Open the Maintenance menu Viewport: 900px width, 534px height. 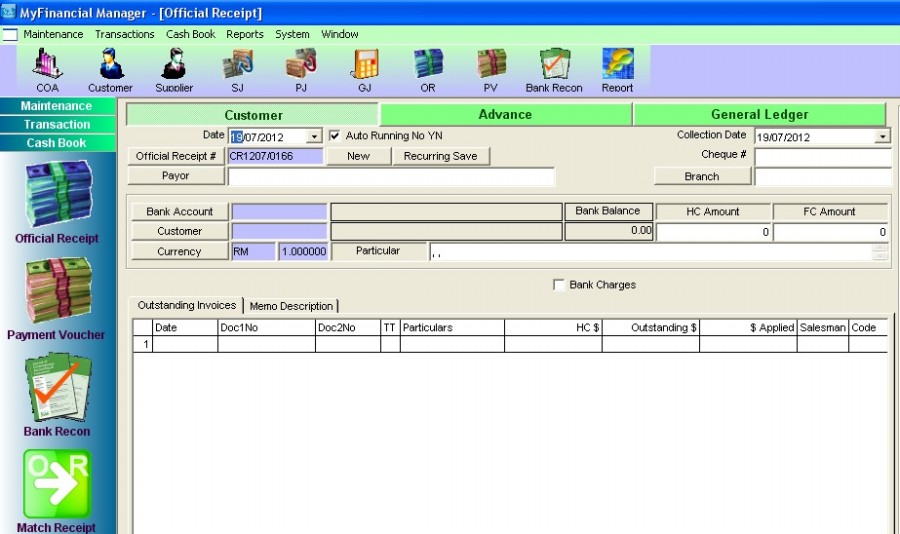[53, 34]
